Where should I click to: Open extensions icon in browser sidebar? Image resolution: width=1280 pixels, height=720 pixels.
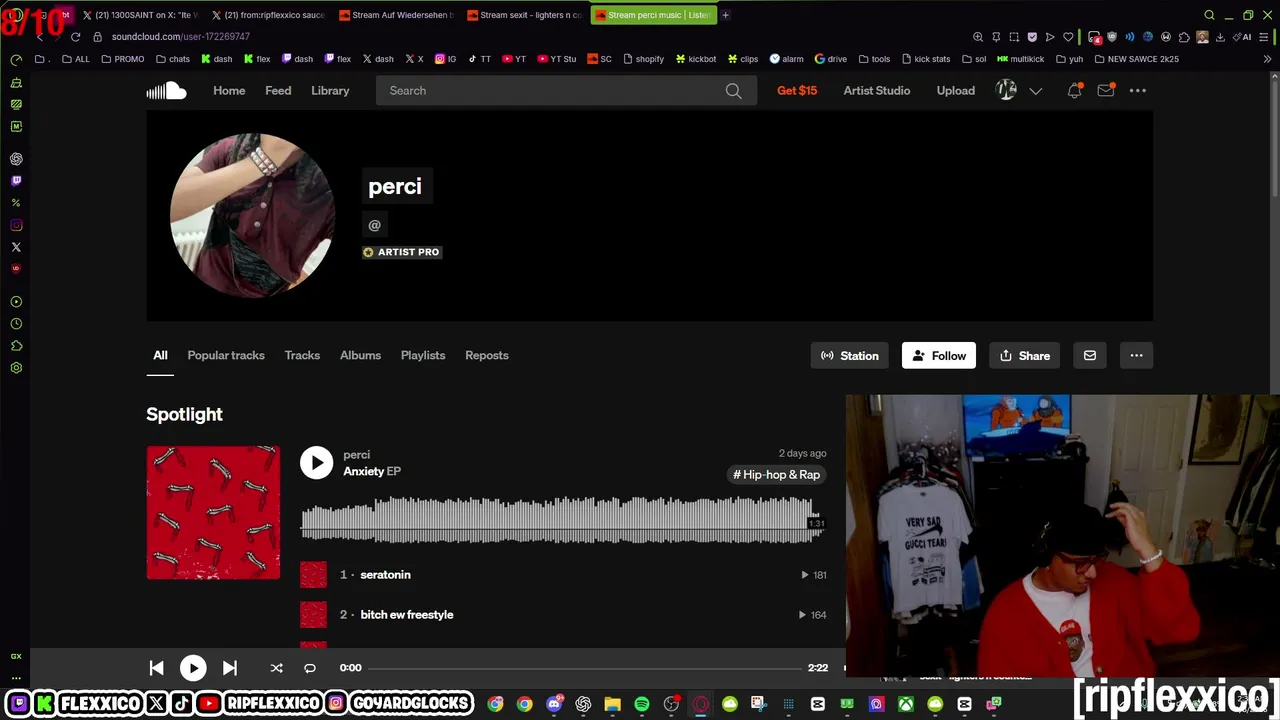tap(16, 346)
